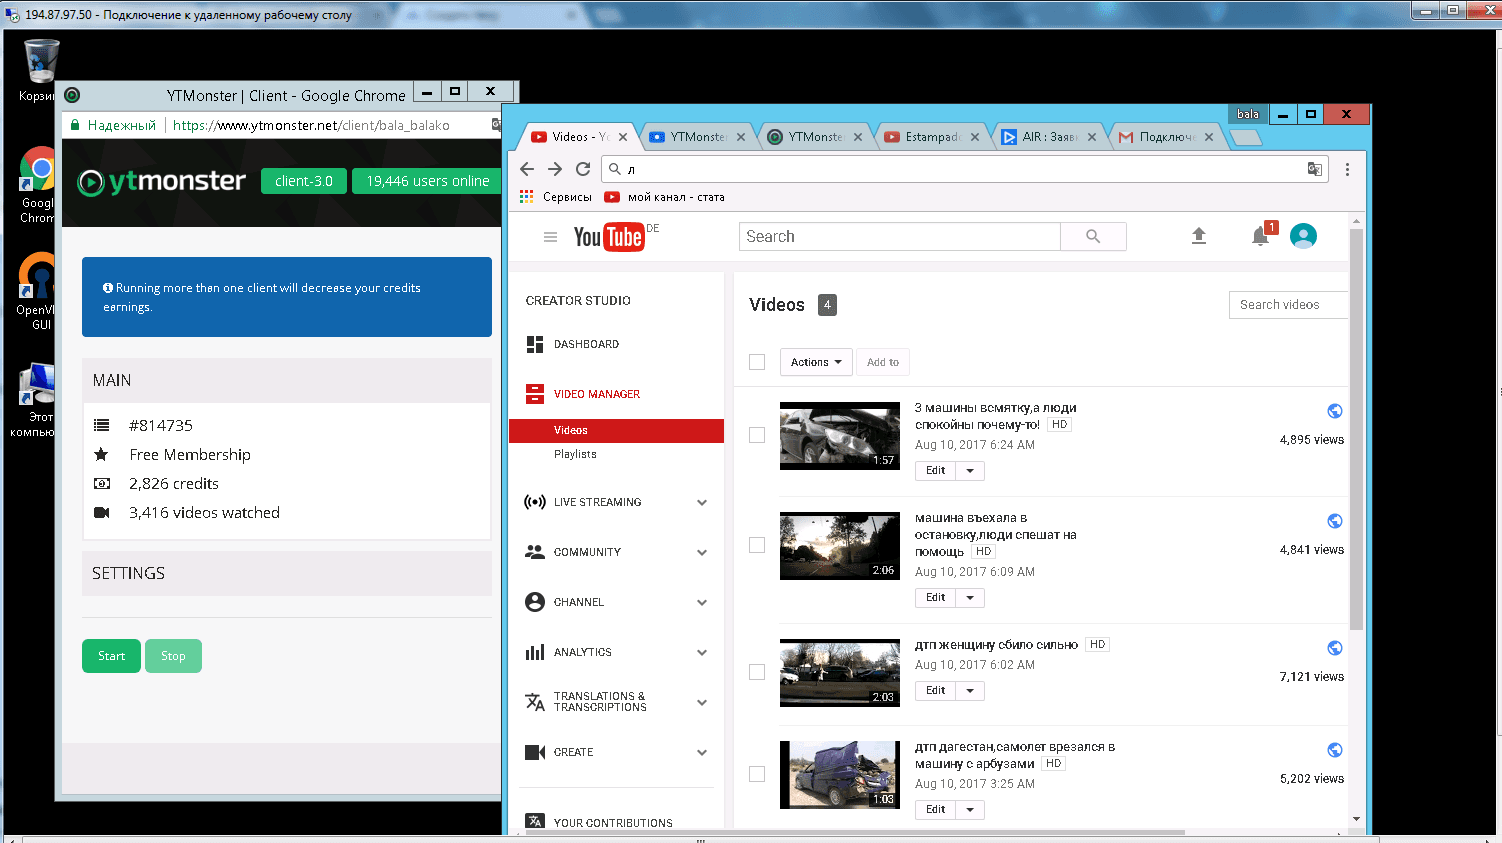This screenshot has height=843, width=1502.
Task: Open the This Computer desktop icon
Action: [36, 400]
